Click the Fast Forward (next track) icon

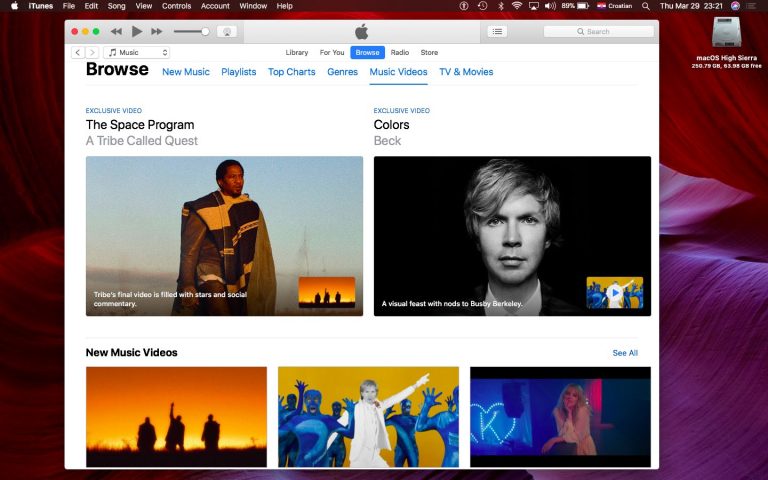click(157, 32)
